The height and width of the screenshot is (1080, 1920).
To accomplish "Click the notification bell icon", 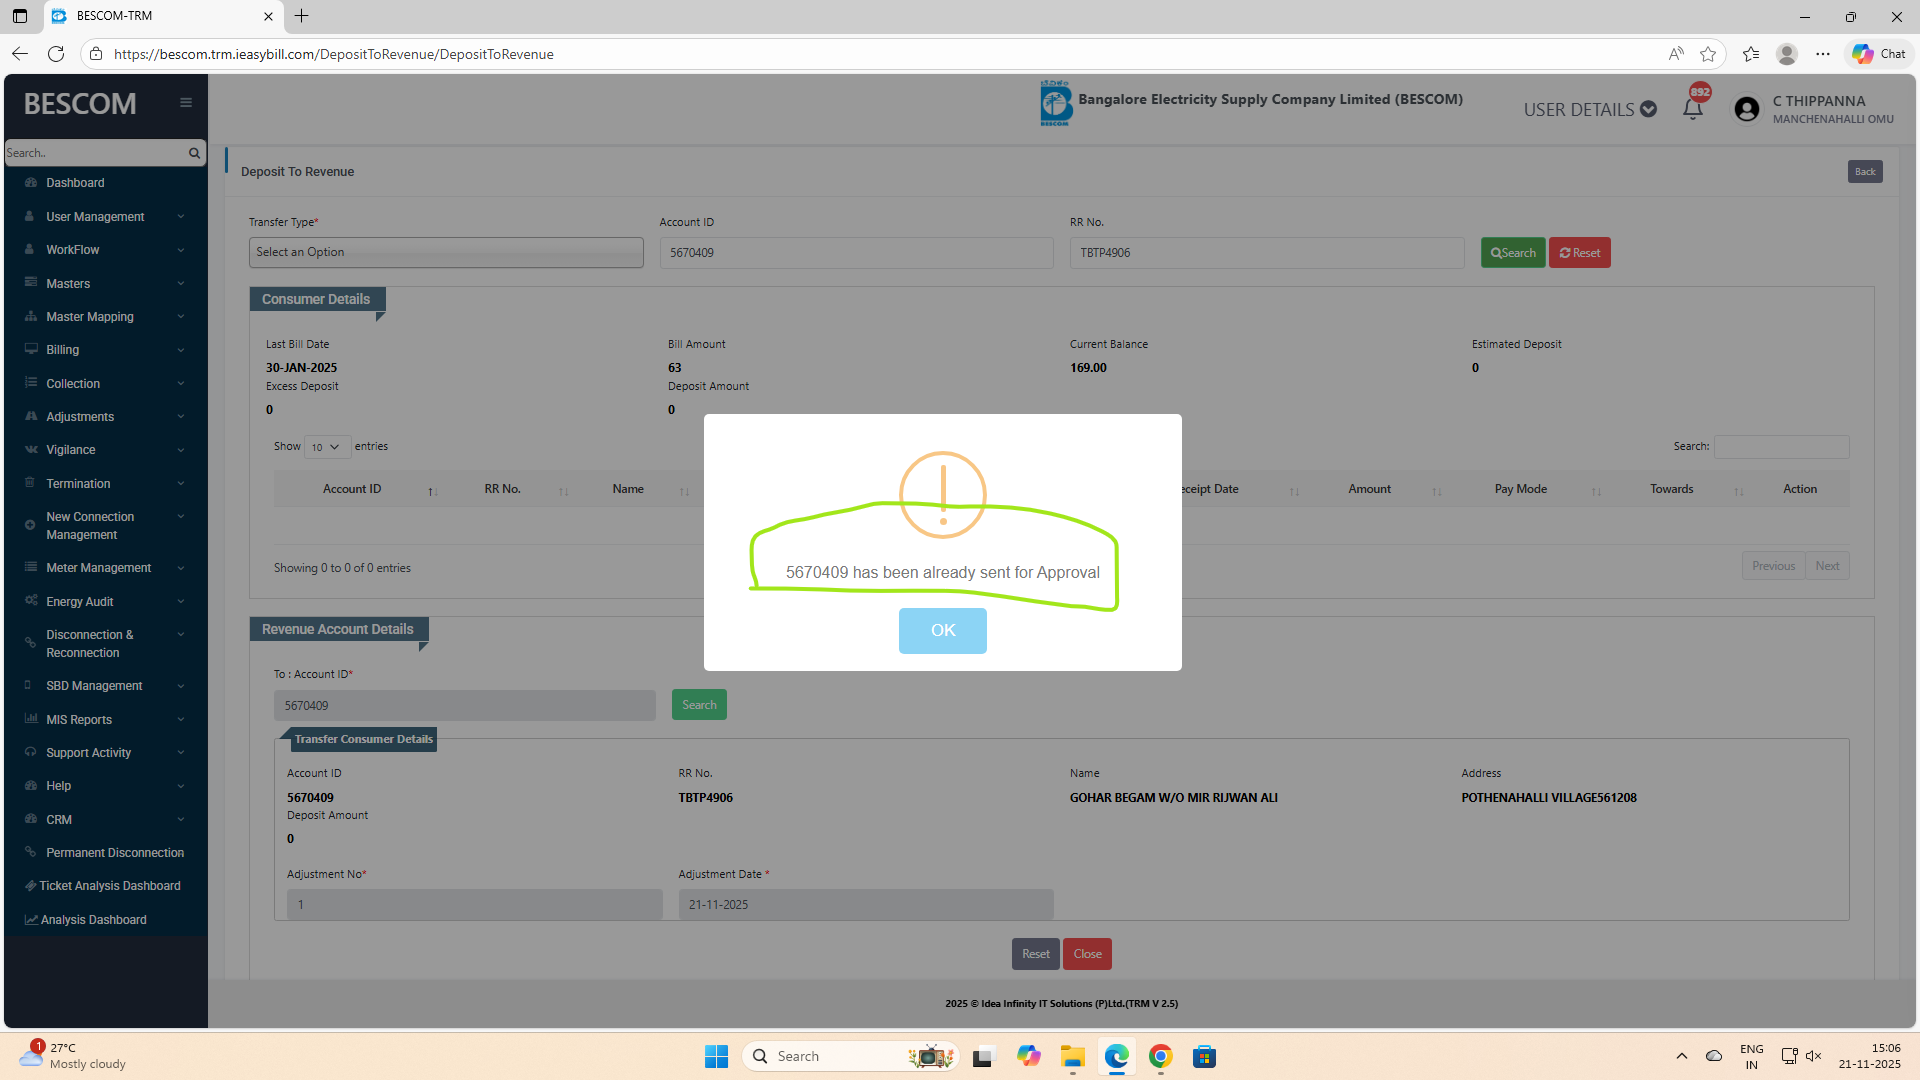I will (x=1692, y=109).
